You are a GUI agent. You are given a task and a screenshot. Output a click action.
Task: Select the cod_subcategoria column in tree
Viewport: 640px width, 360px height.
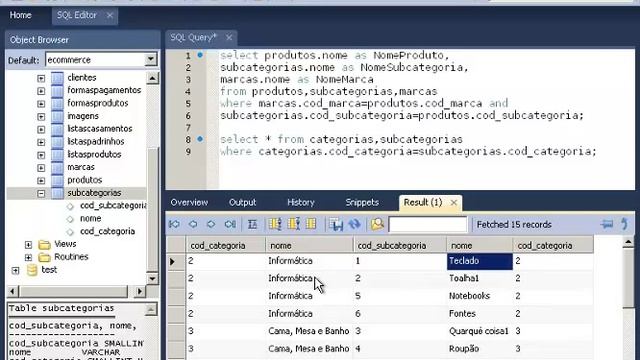point(113,205)
